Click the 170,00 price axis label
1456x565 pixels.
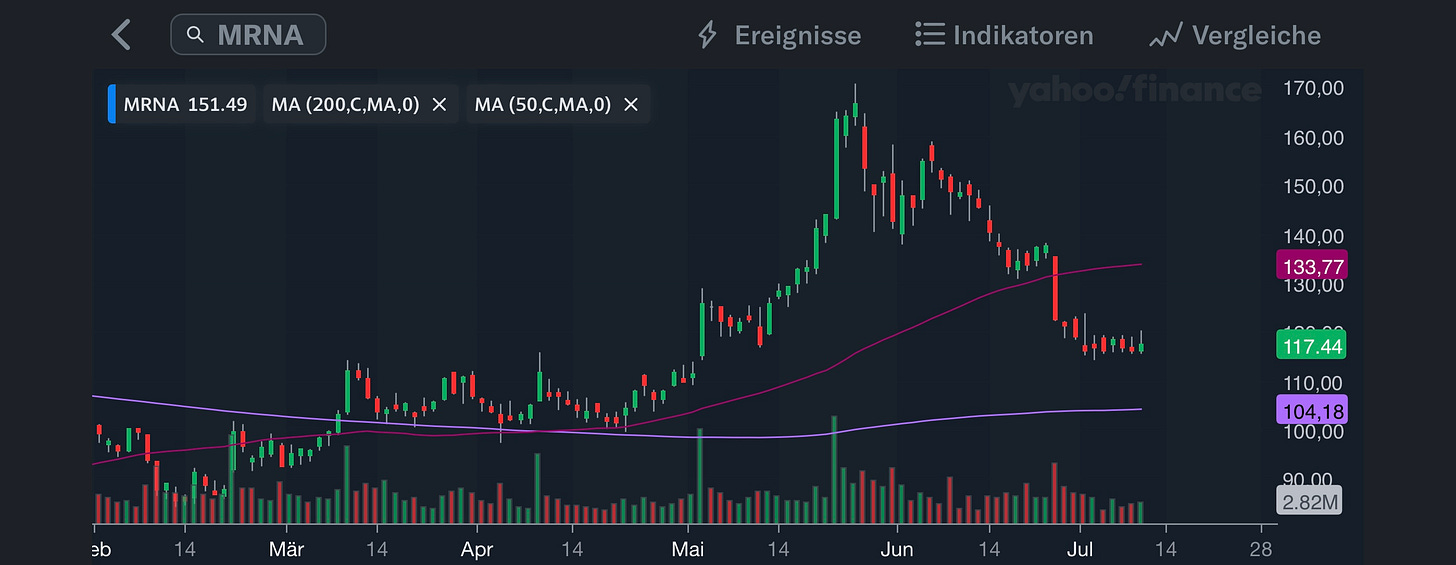pyautogui.click(x=1313, y=88)
